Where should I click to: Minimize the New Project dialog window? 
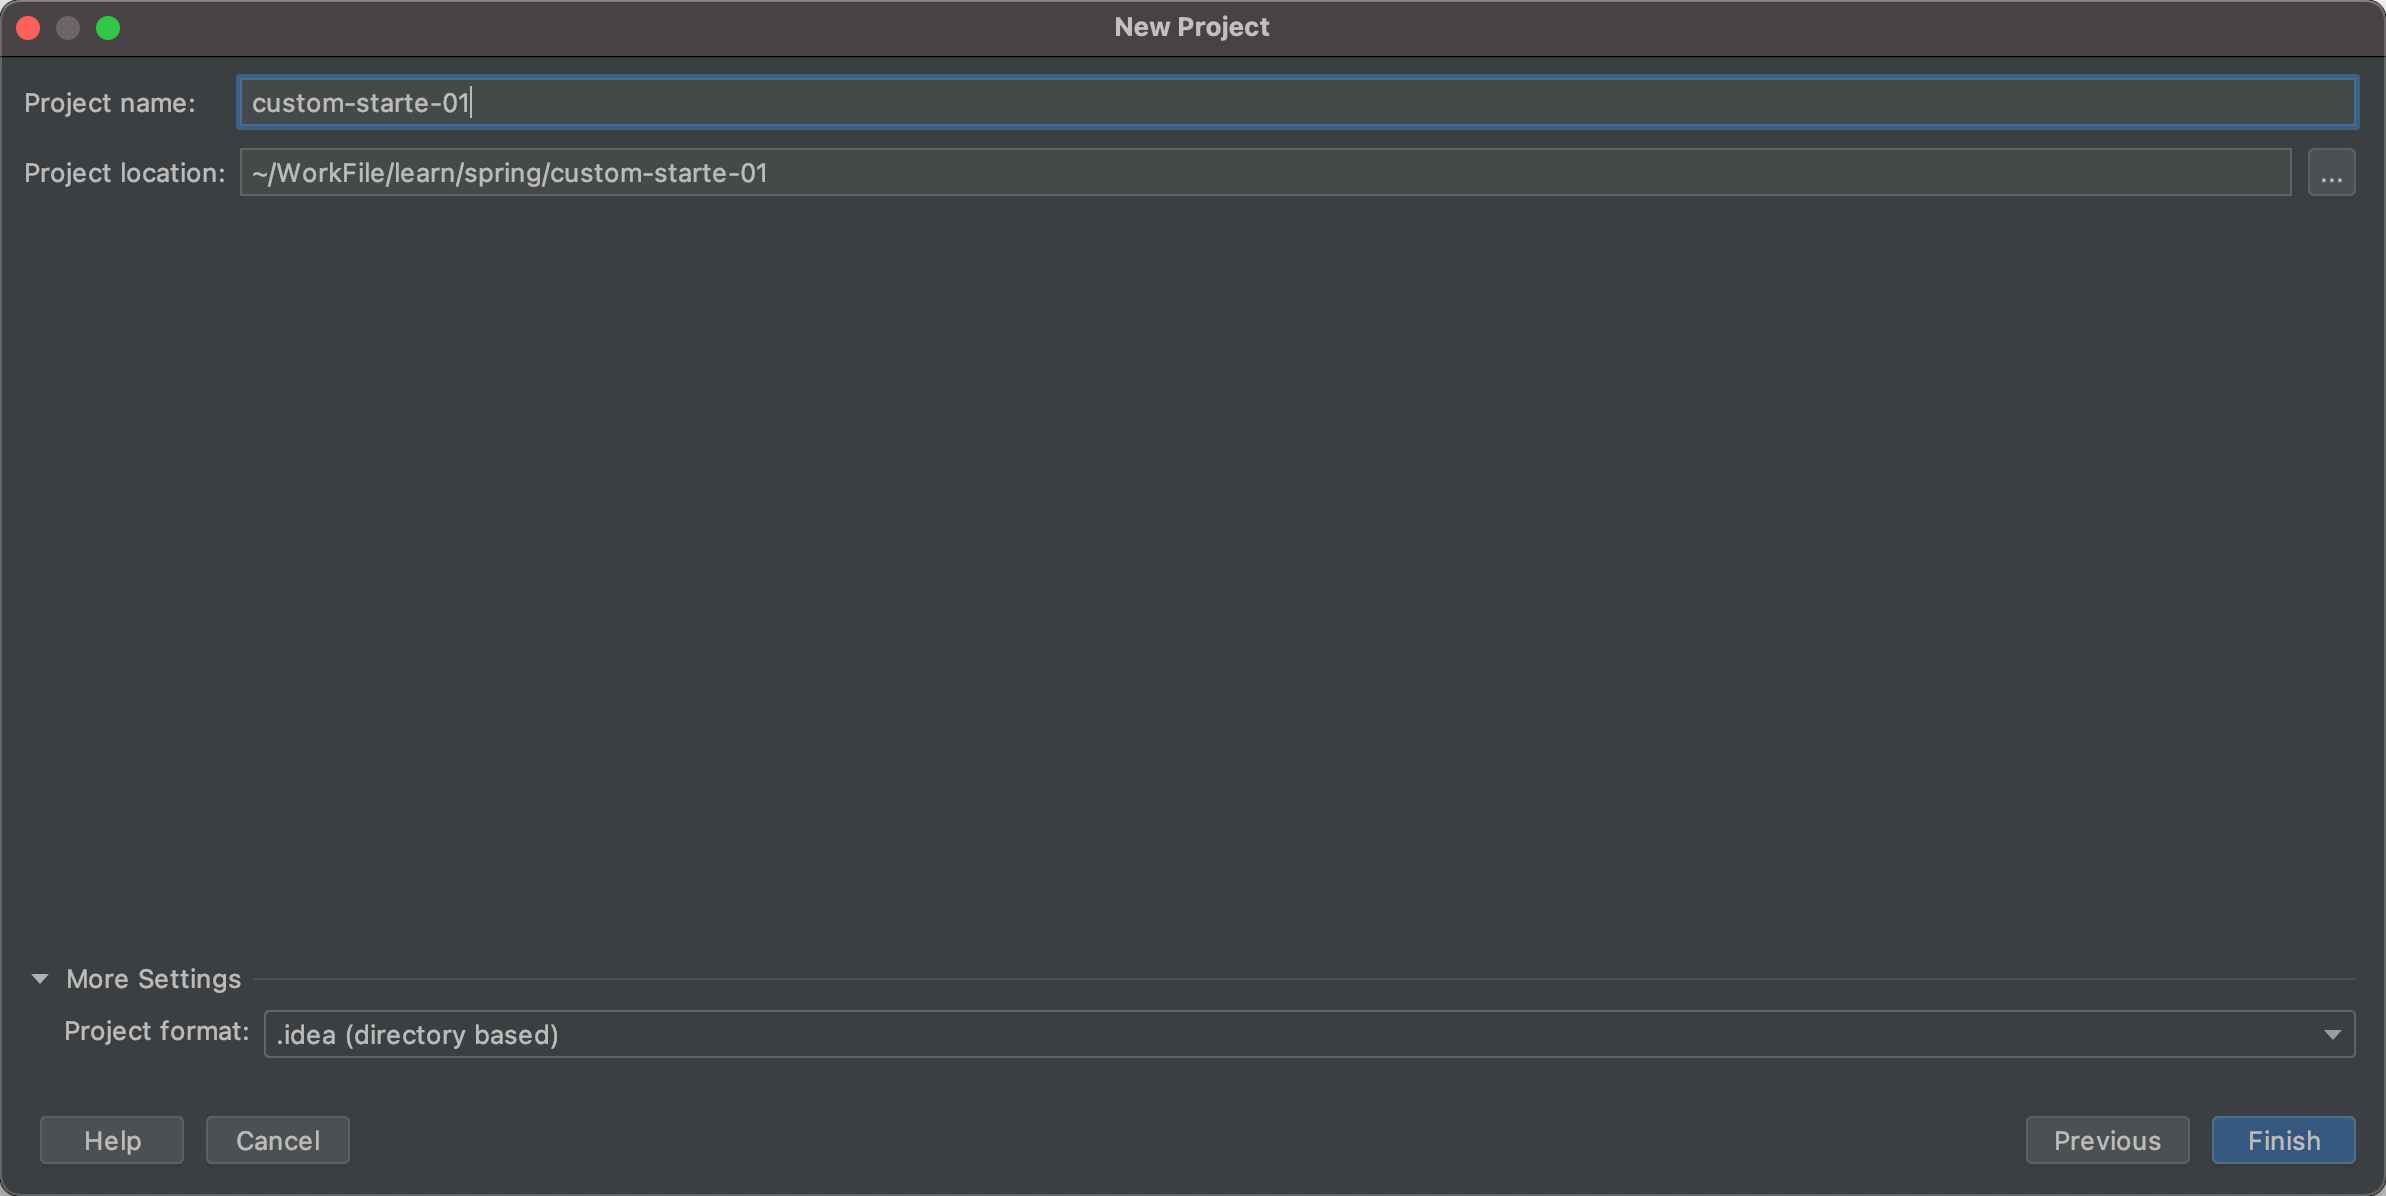(68, 28)
